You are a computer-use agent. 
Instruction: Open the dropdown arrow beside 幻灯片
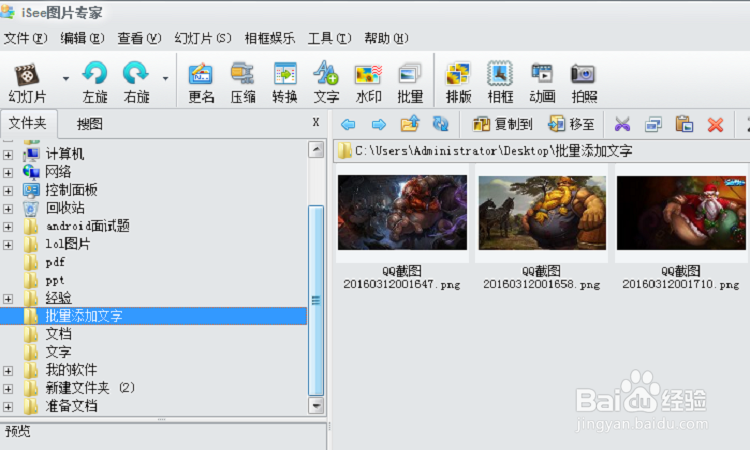click(x=66, y=78)
